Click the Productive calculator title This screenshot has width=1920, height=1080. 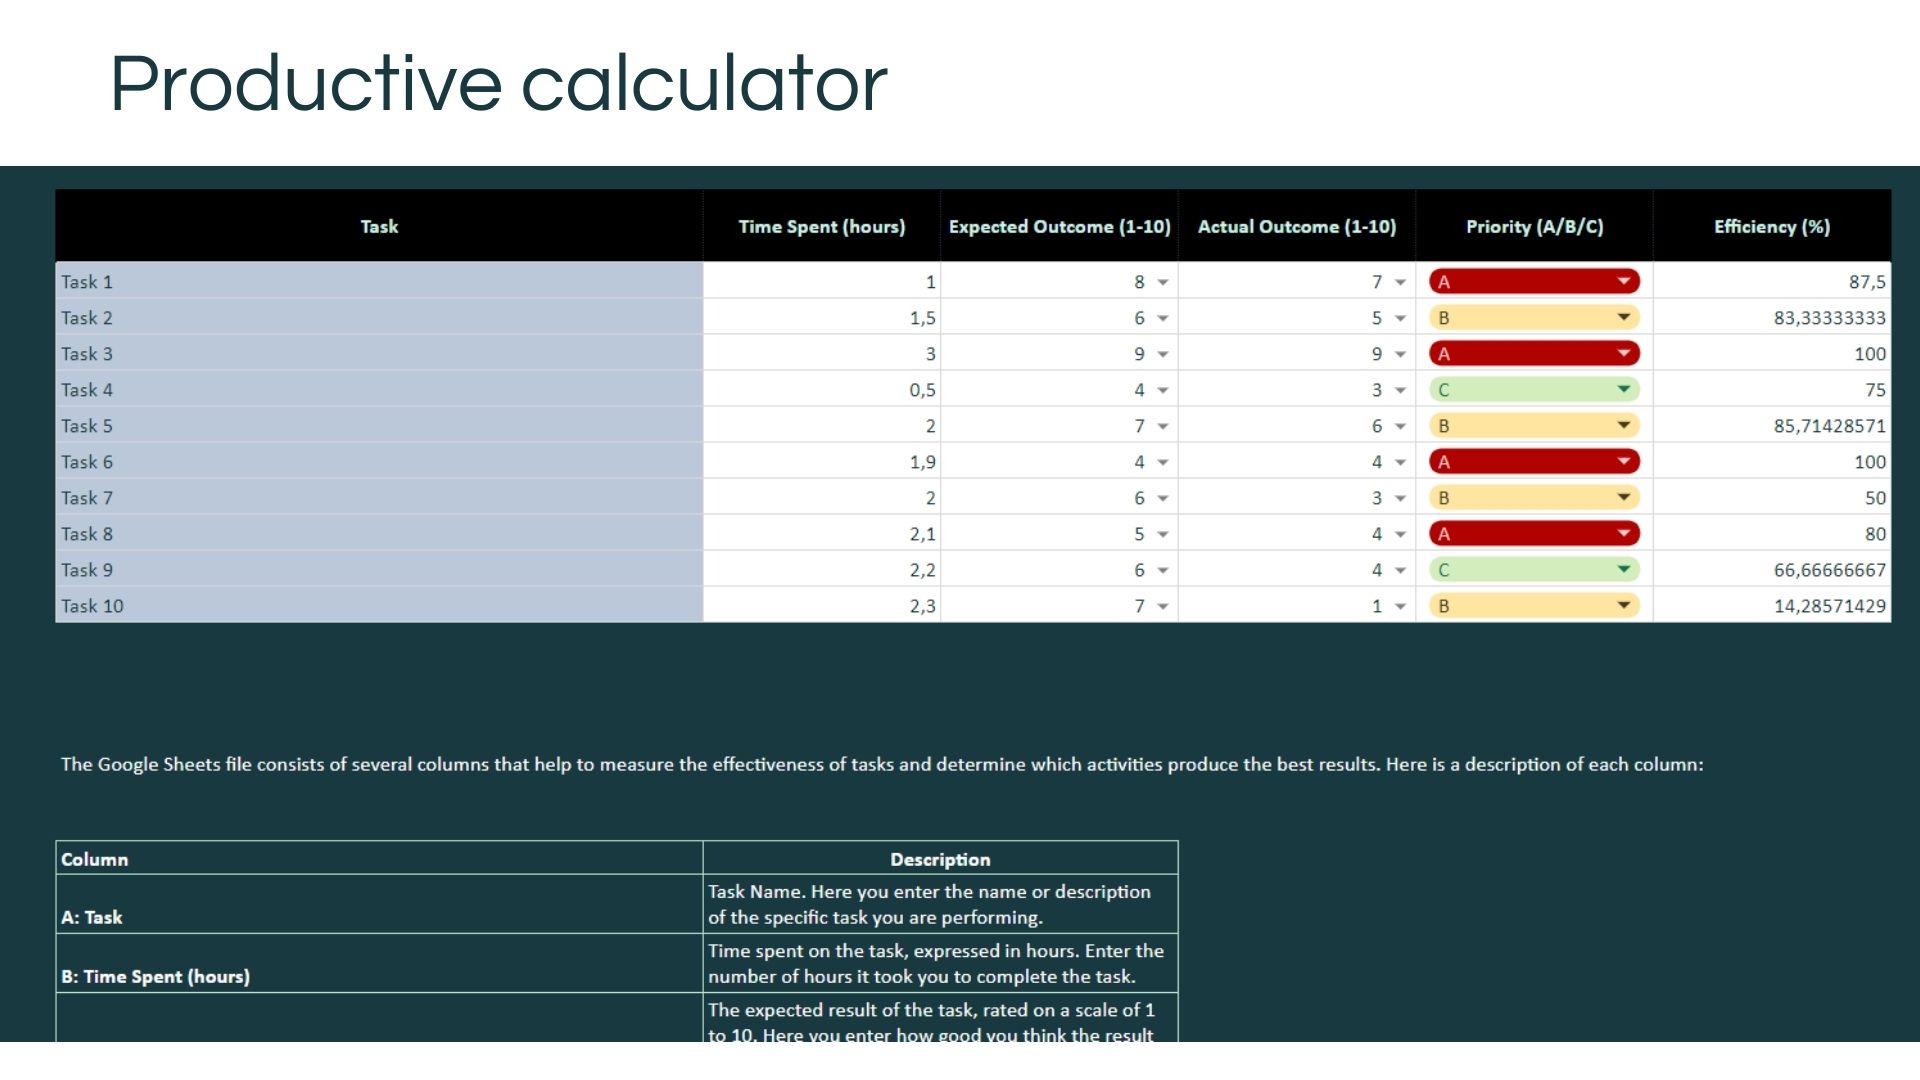point(498,83)
